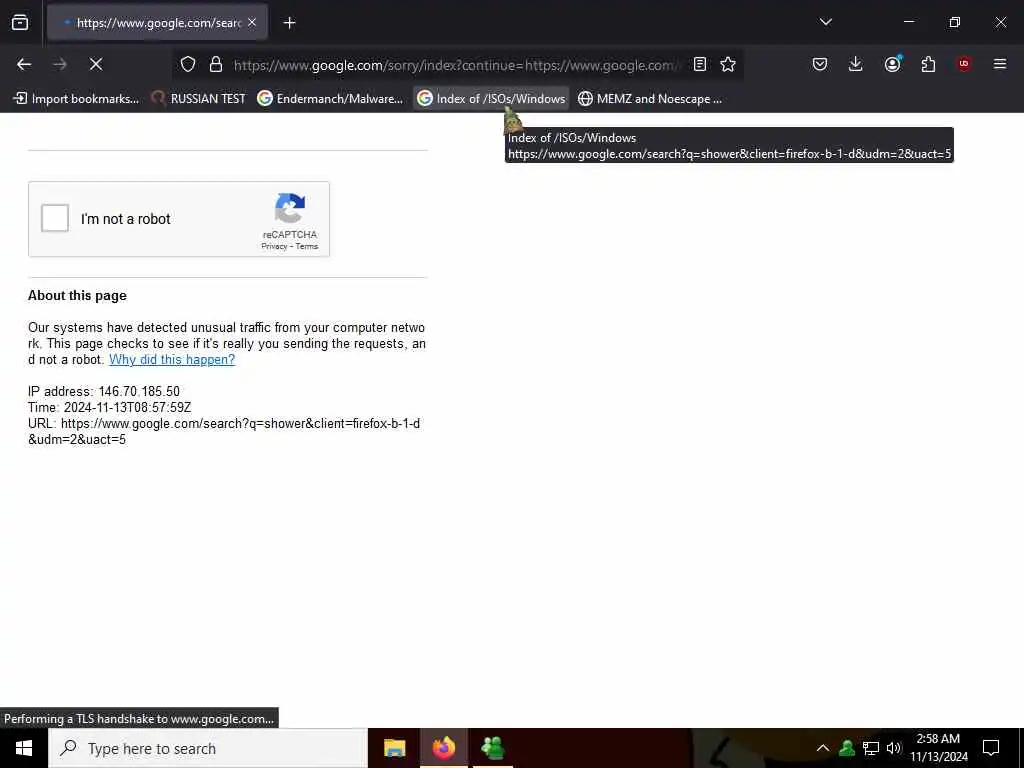Open a new tab with plus button
Image resolution: width=1024 pixels, height=768 pixels.
coord(289,23)
